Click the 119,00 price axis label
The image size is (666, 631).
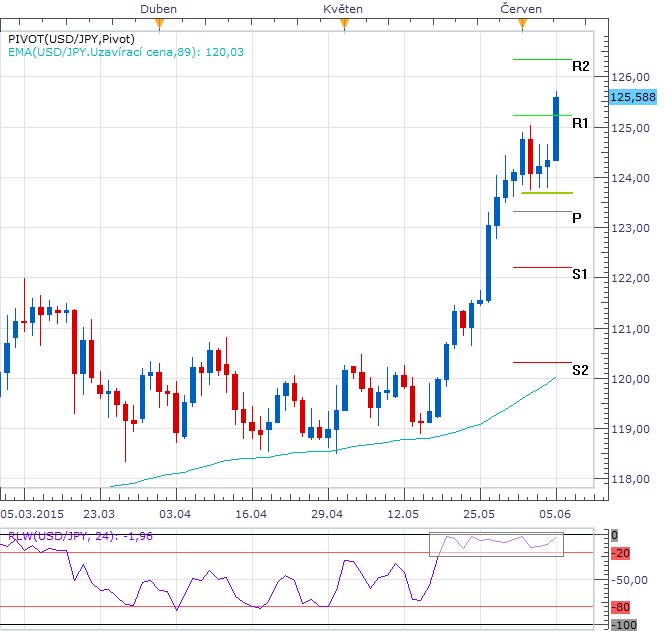point(630,429)
